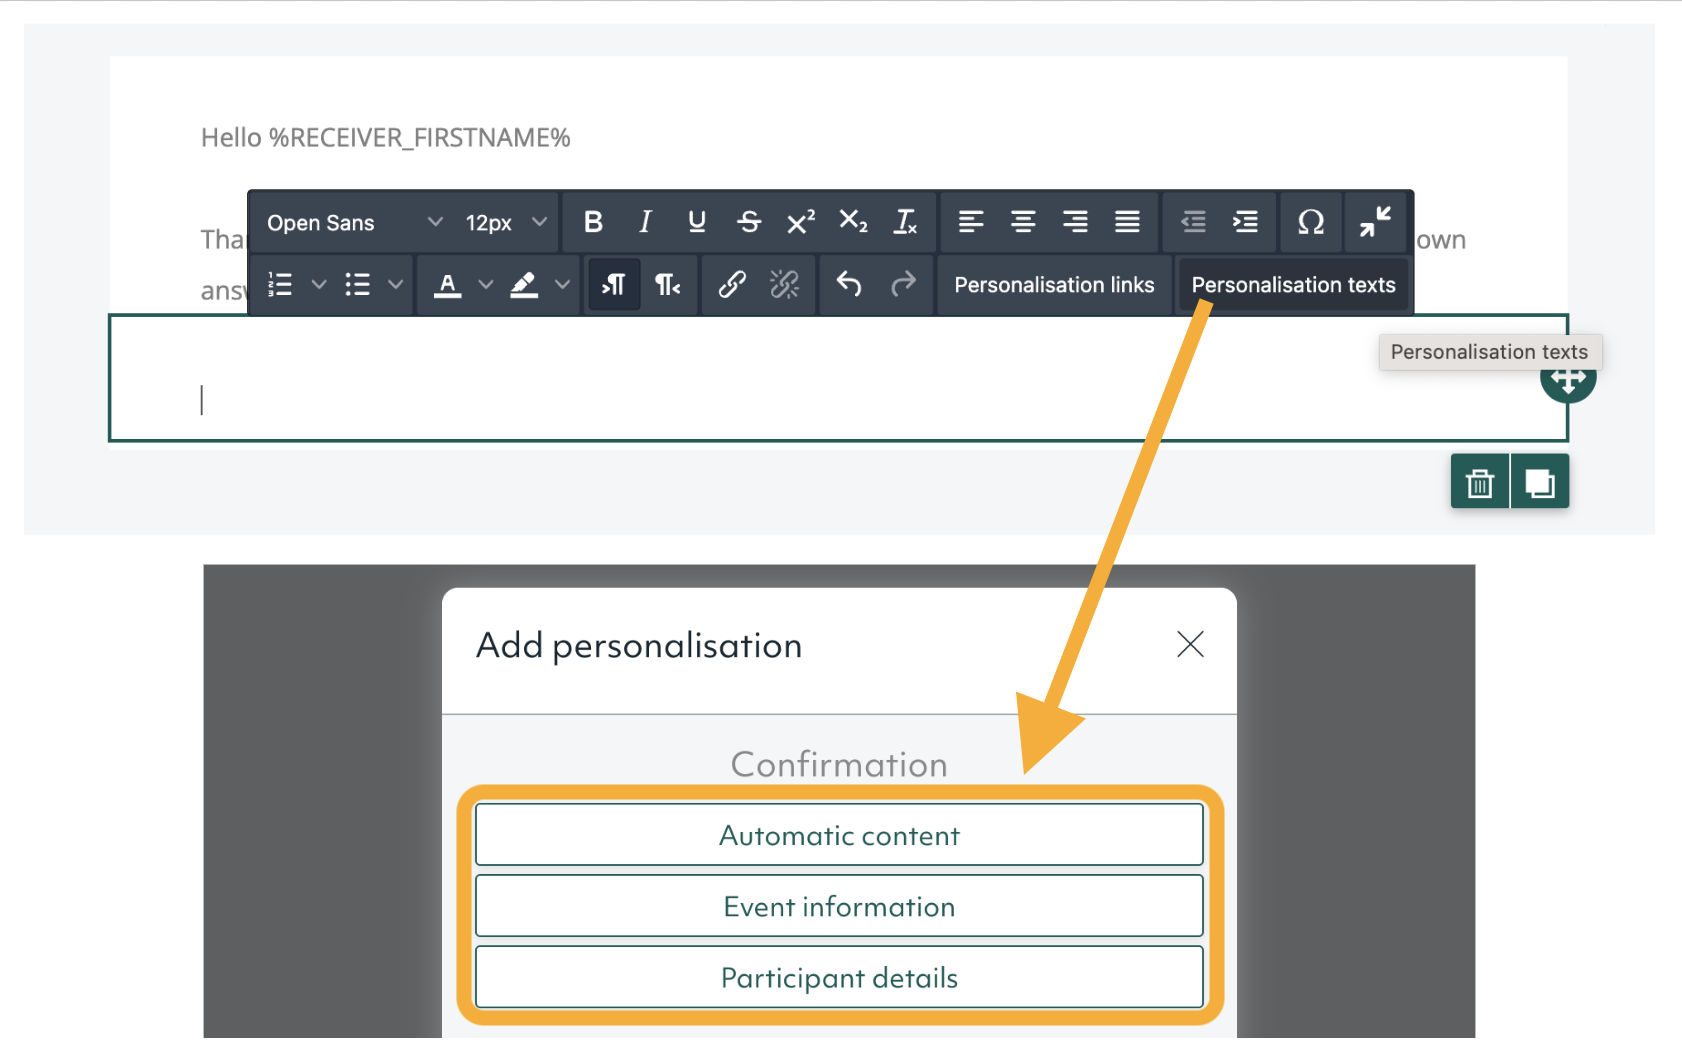
Task: Click the Personalisation links menu item
Action: click(1054, 284)
